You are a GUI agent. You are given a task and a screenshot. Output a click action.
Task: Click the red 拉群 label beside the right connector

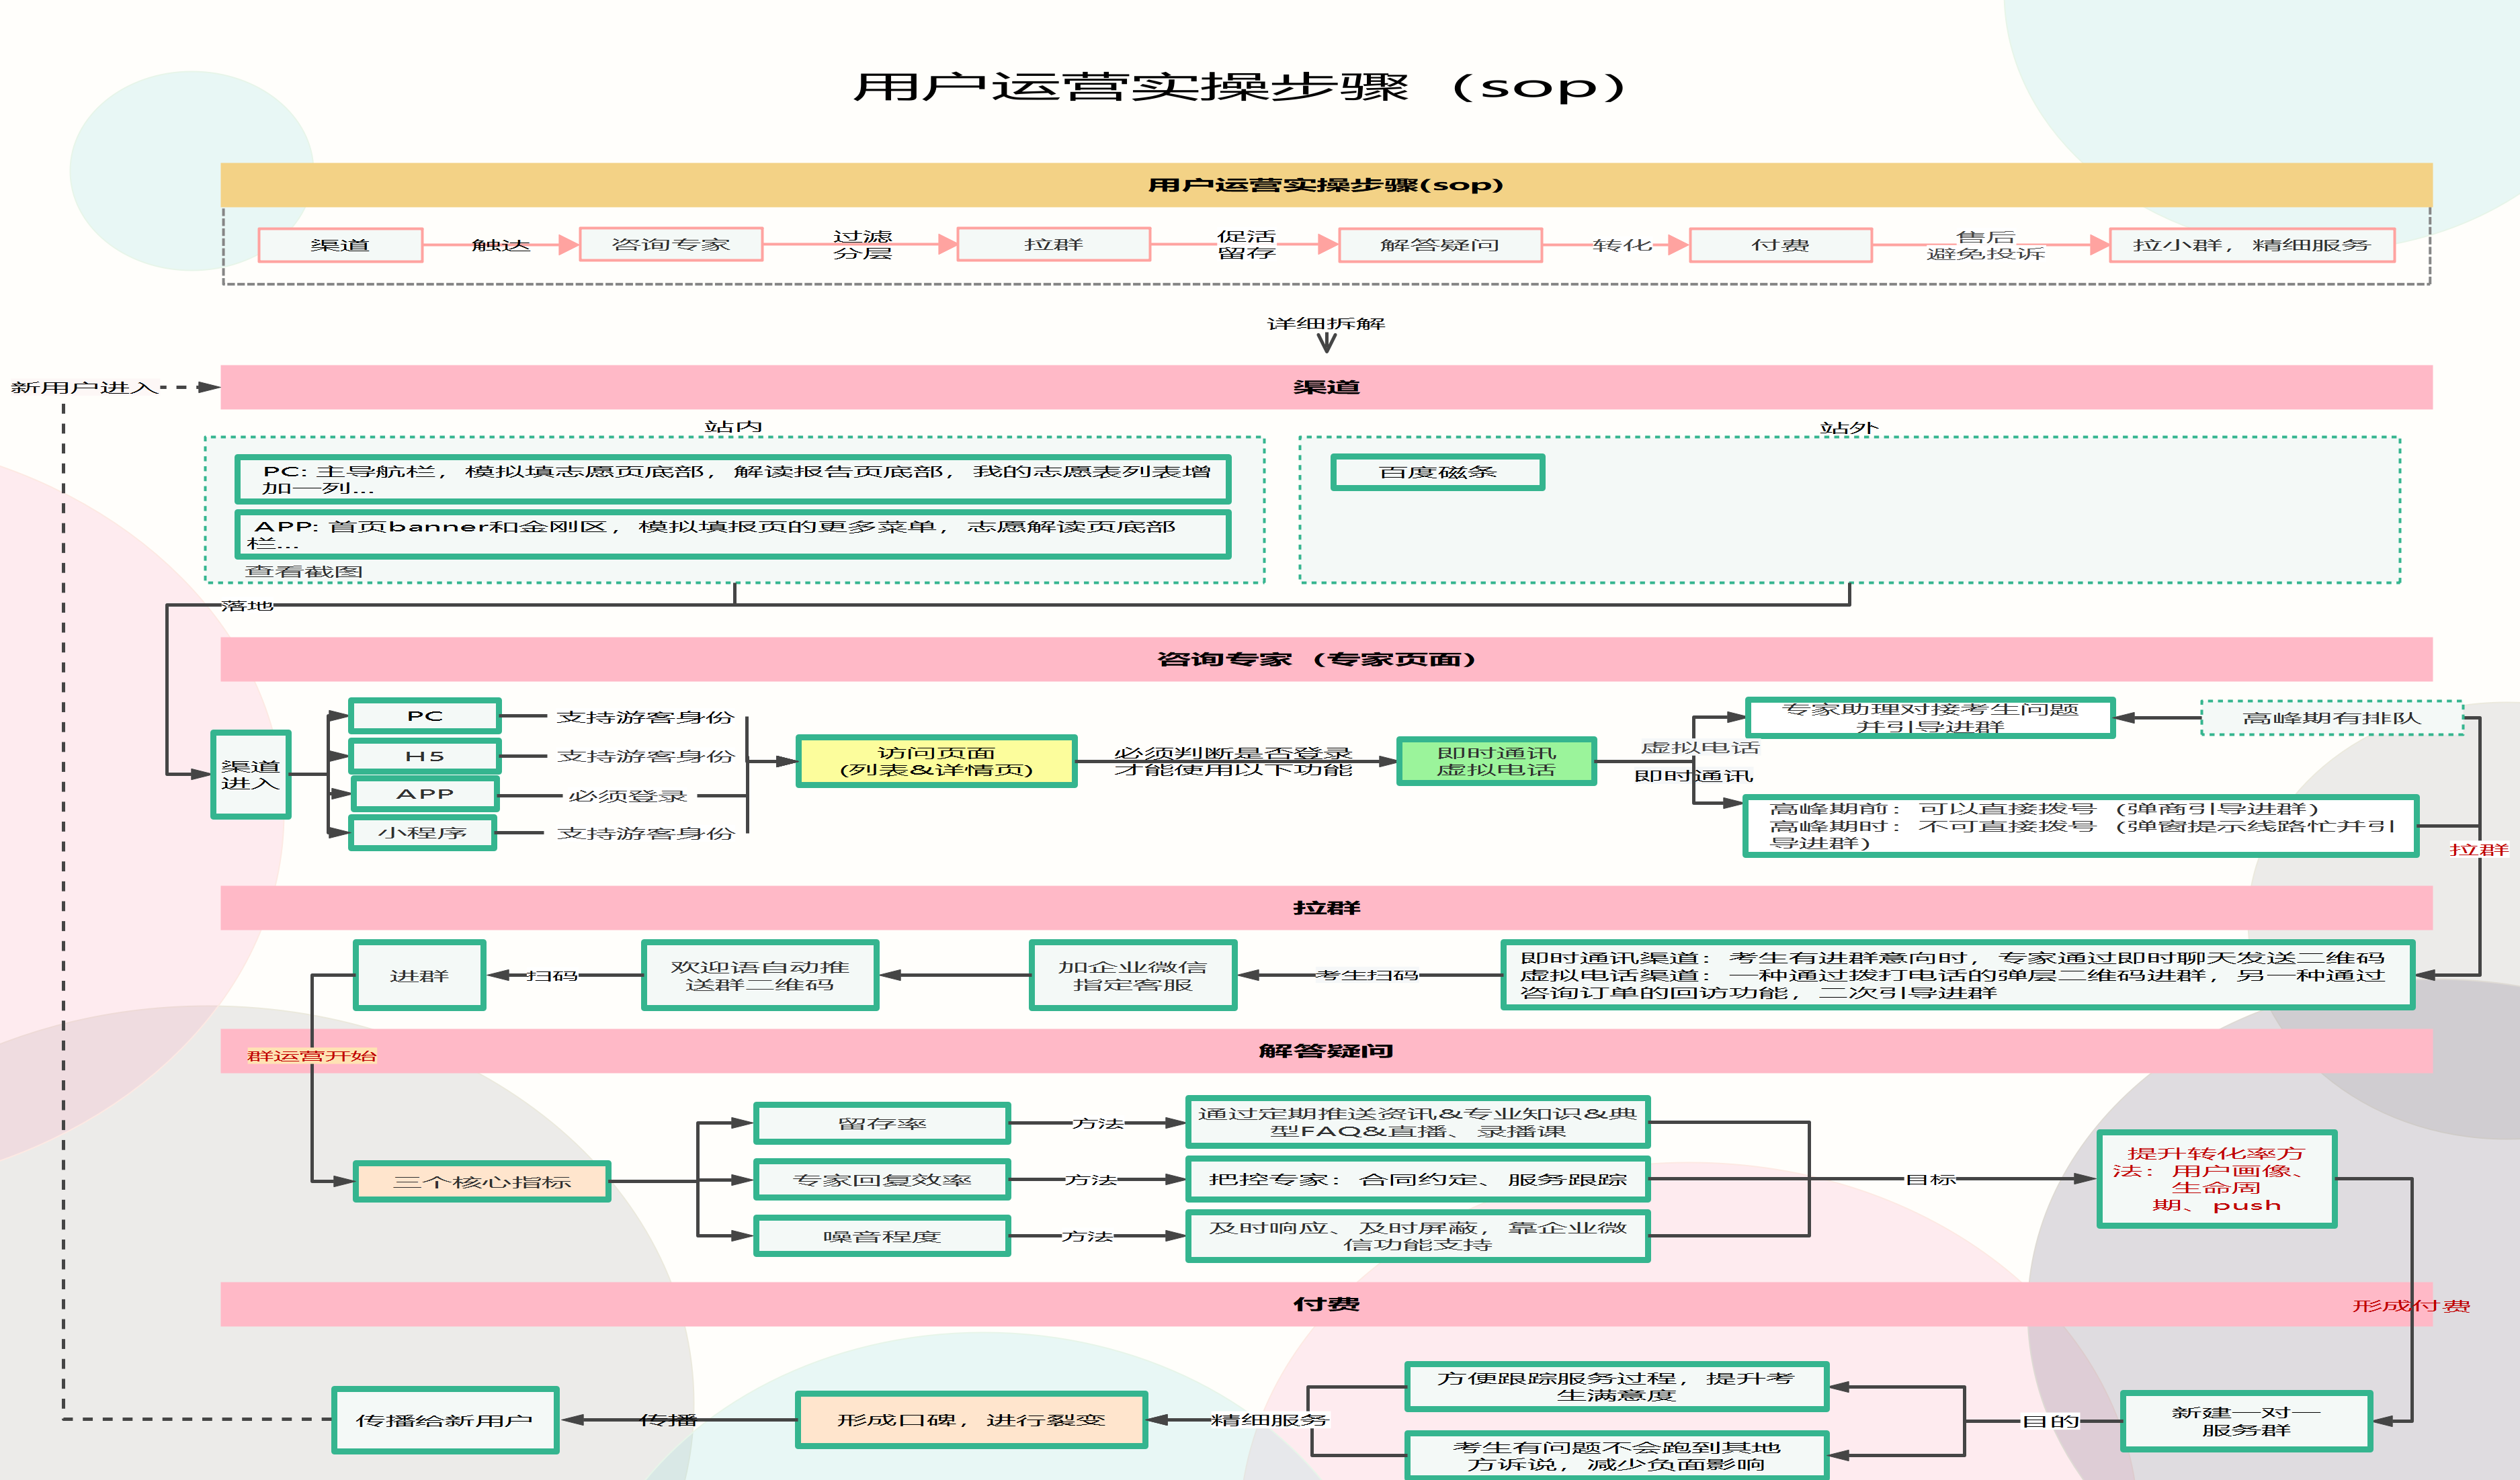pyautogui.click(x=2478, y=850)
